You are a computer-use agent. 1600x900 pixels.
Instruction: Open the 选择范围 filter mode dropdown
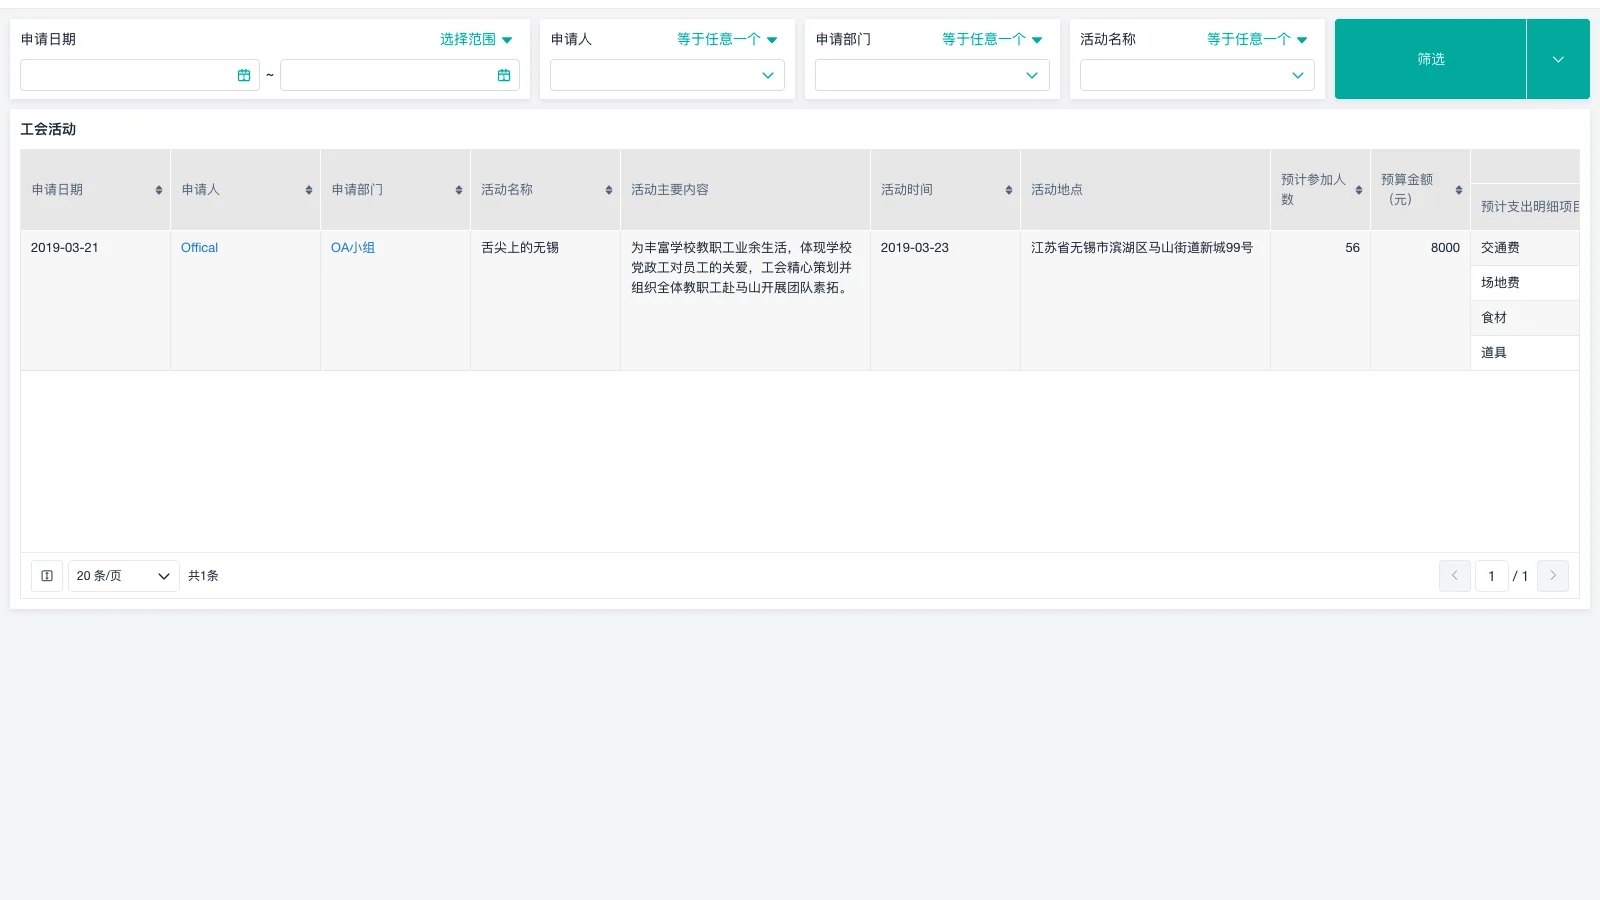tap(476, 39)
